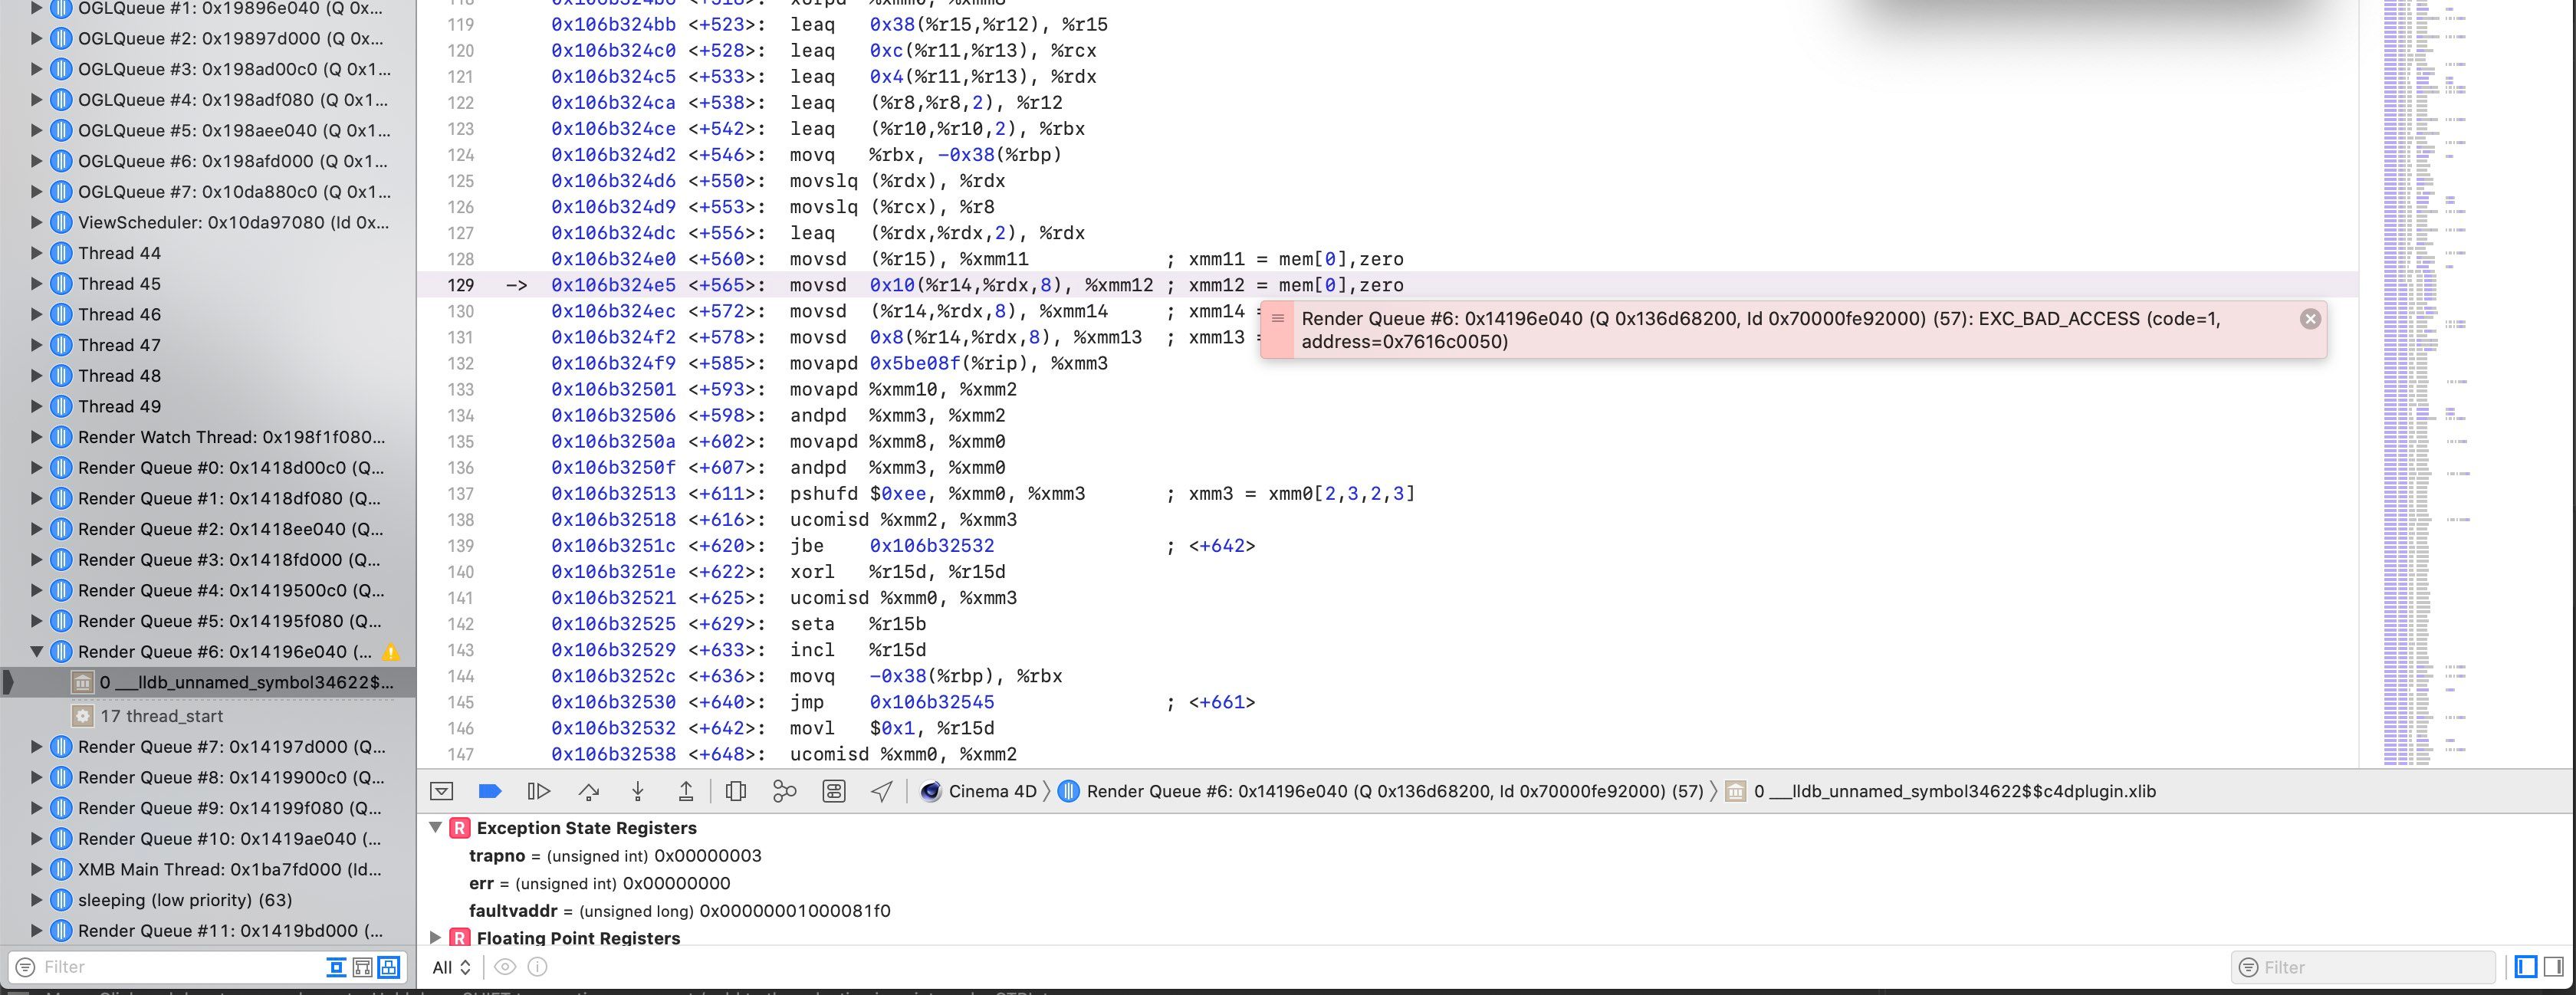The width and height of the screenshot is (2576, 995).
Task: Deactivate breakpoints using the blue breakpoint icon
Action: point(490,791)
